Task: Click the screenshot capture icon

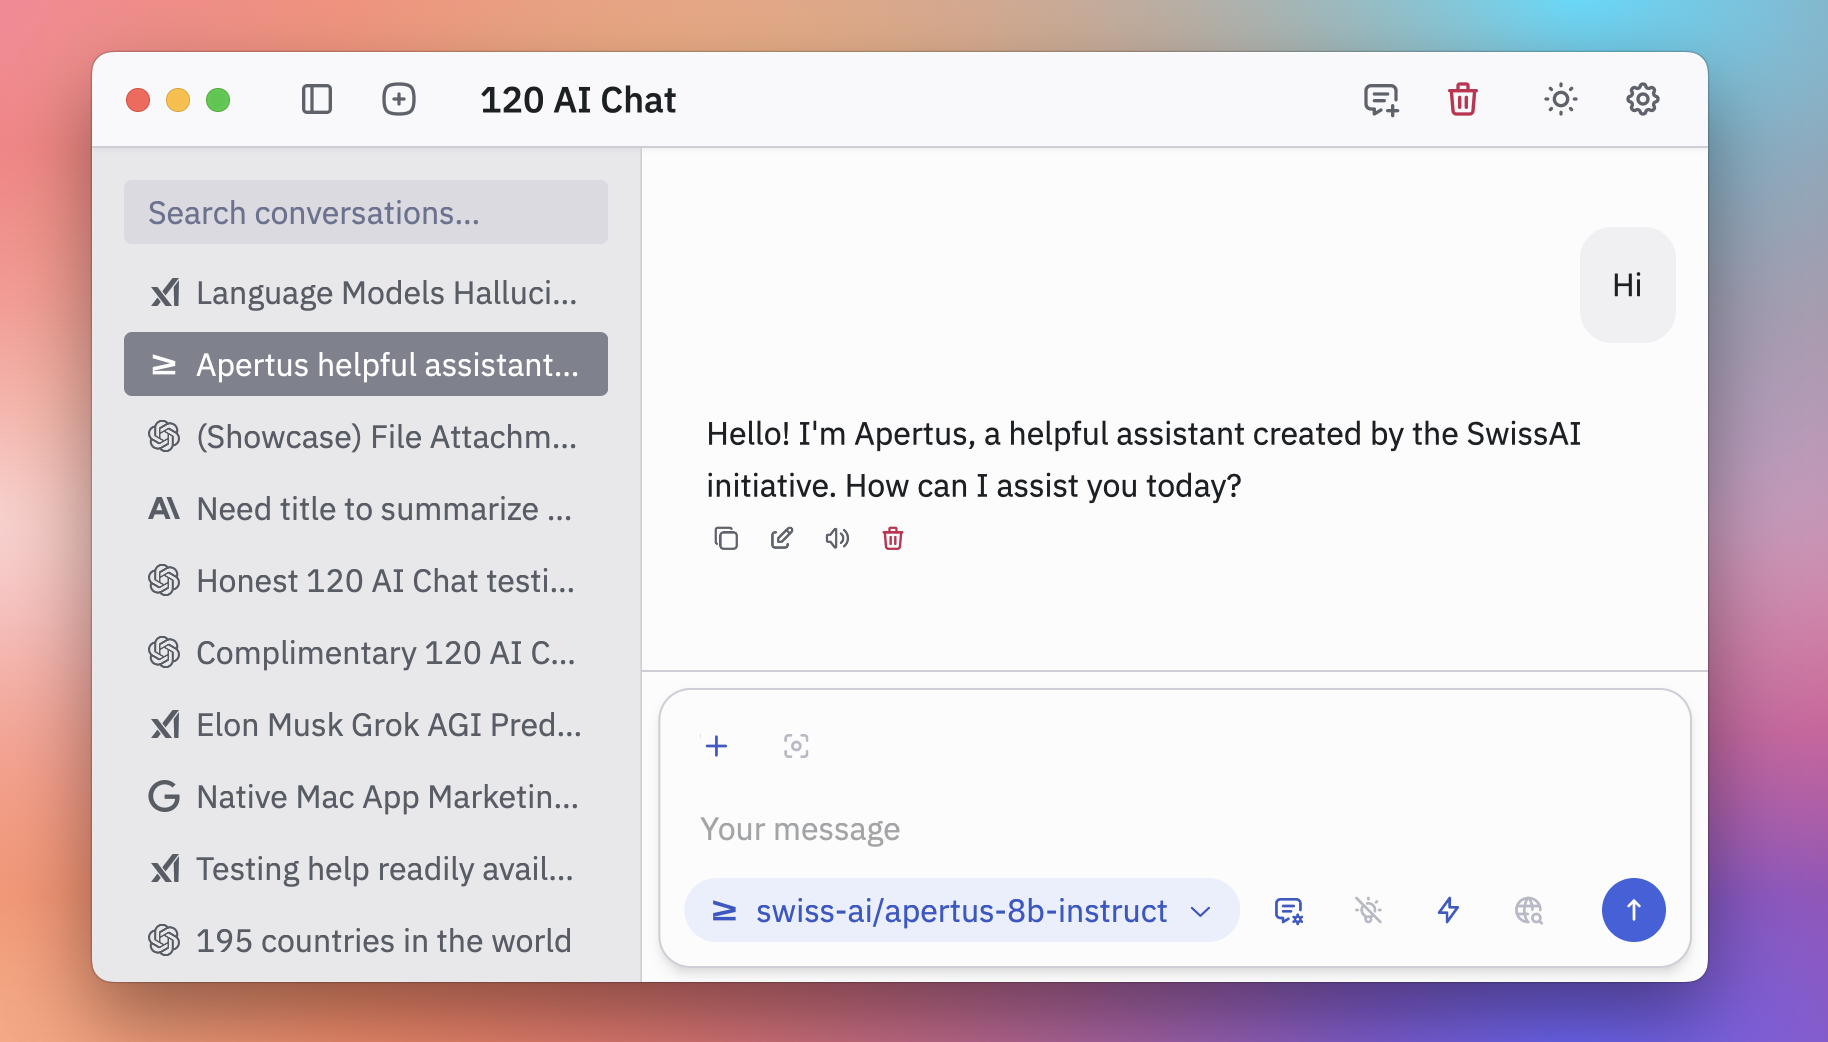Action: tap(796, 746)
